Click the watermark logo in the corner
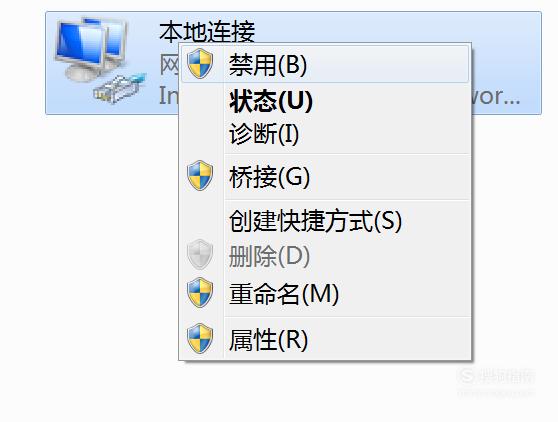 coord(496,379)
